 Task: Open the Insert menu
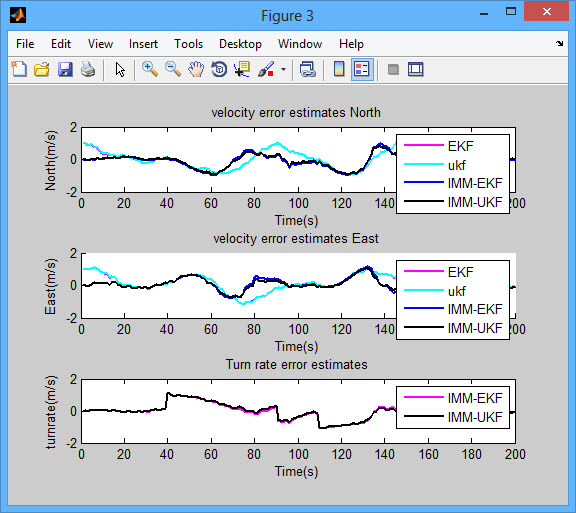[x=143, y=44]
